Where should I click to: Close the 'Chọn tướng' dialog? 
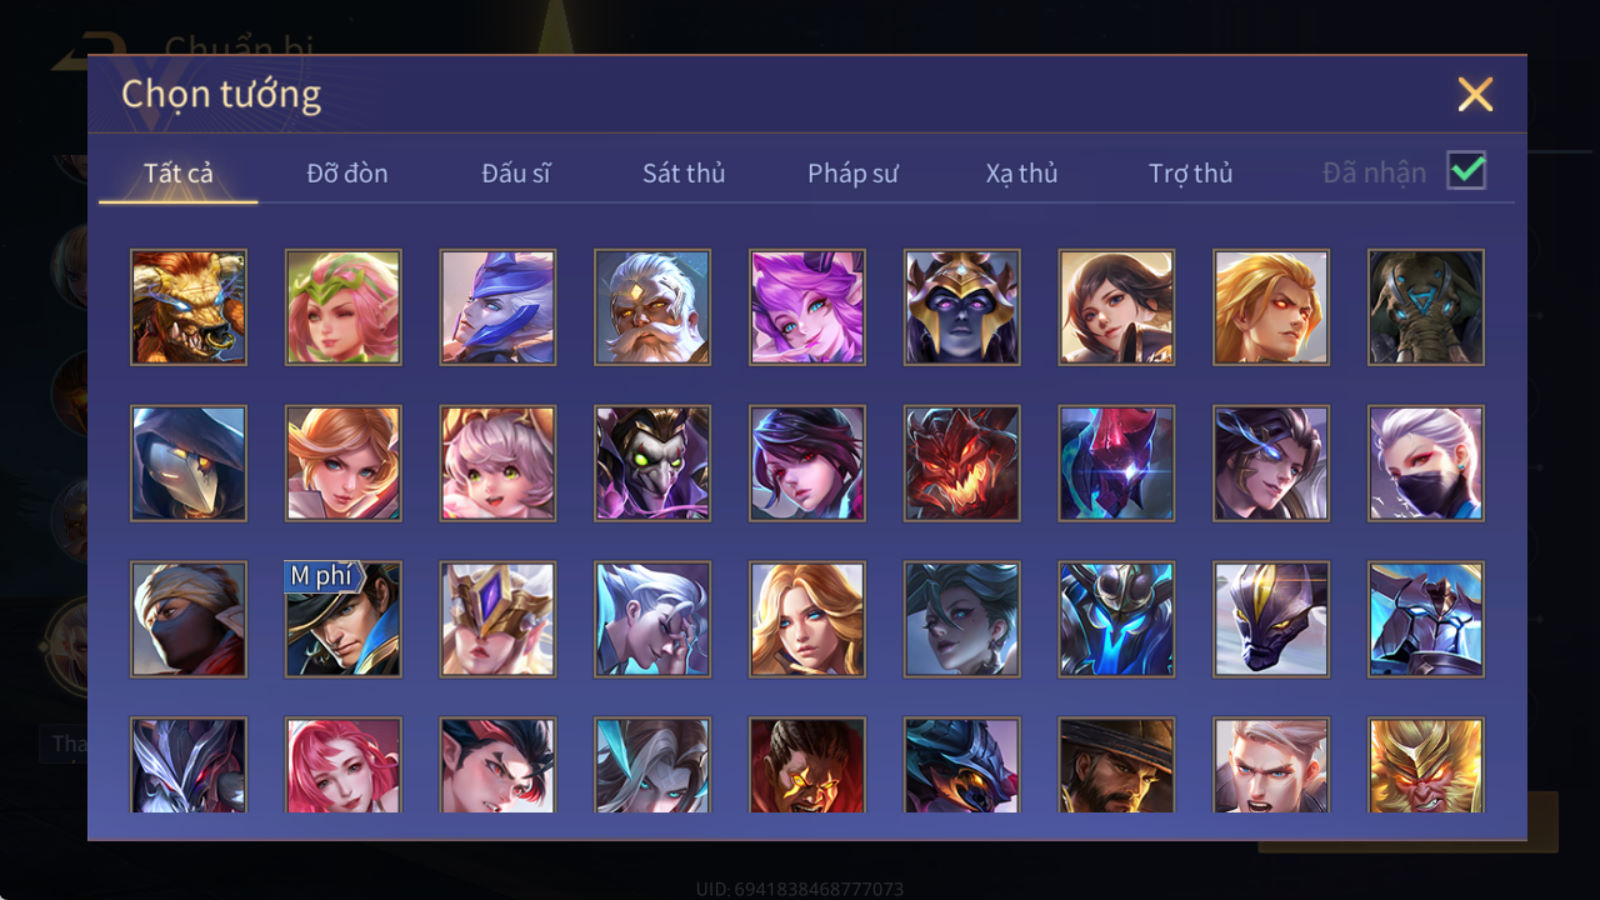pos(1475,95)
